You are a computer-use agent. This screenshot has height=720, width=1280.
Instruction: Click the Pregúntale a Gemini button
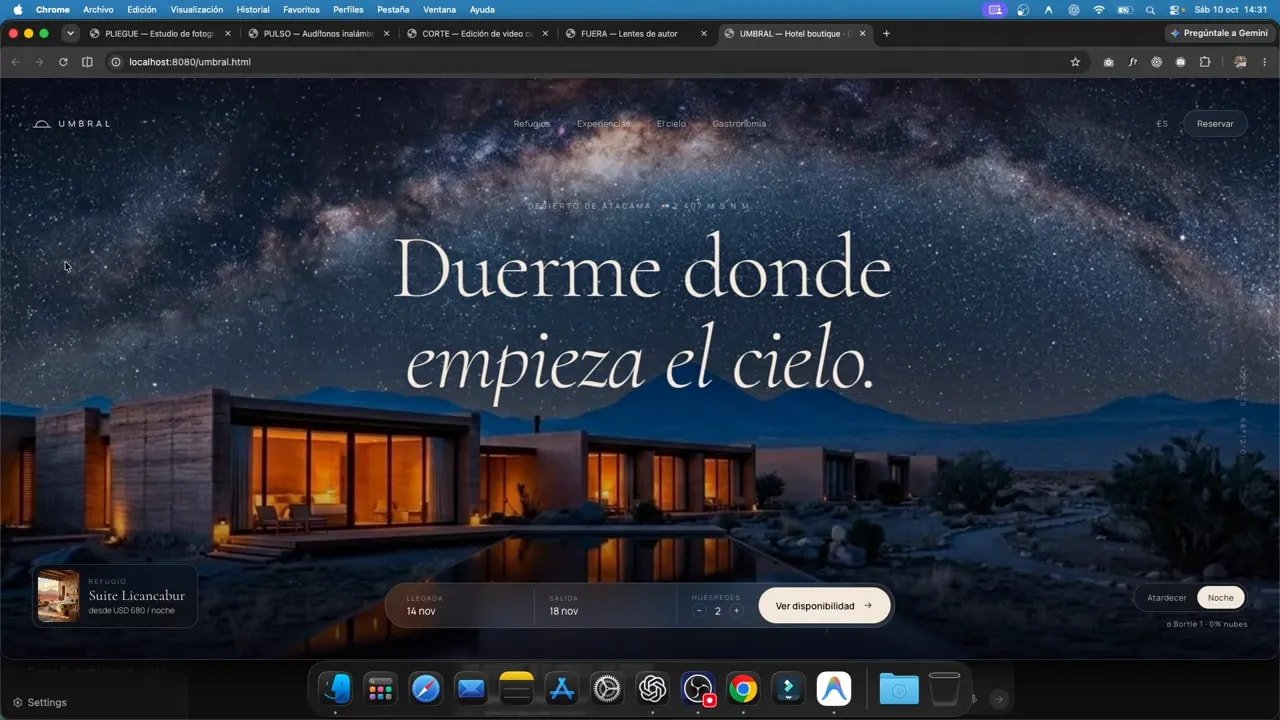1220,33
